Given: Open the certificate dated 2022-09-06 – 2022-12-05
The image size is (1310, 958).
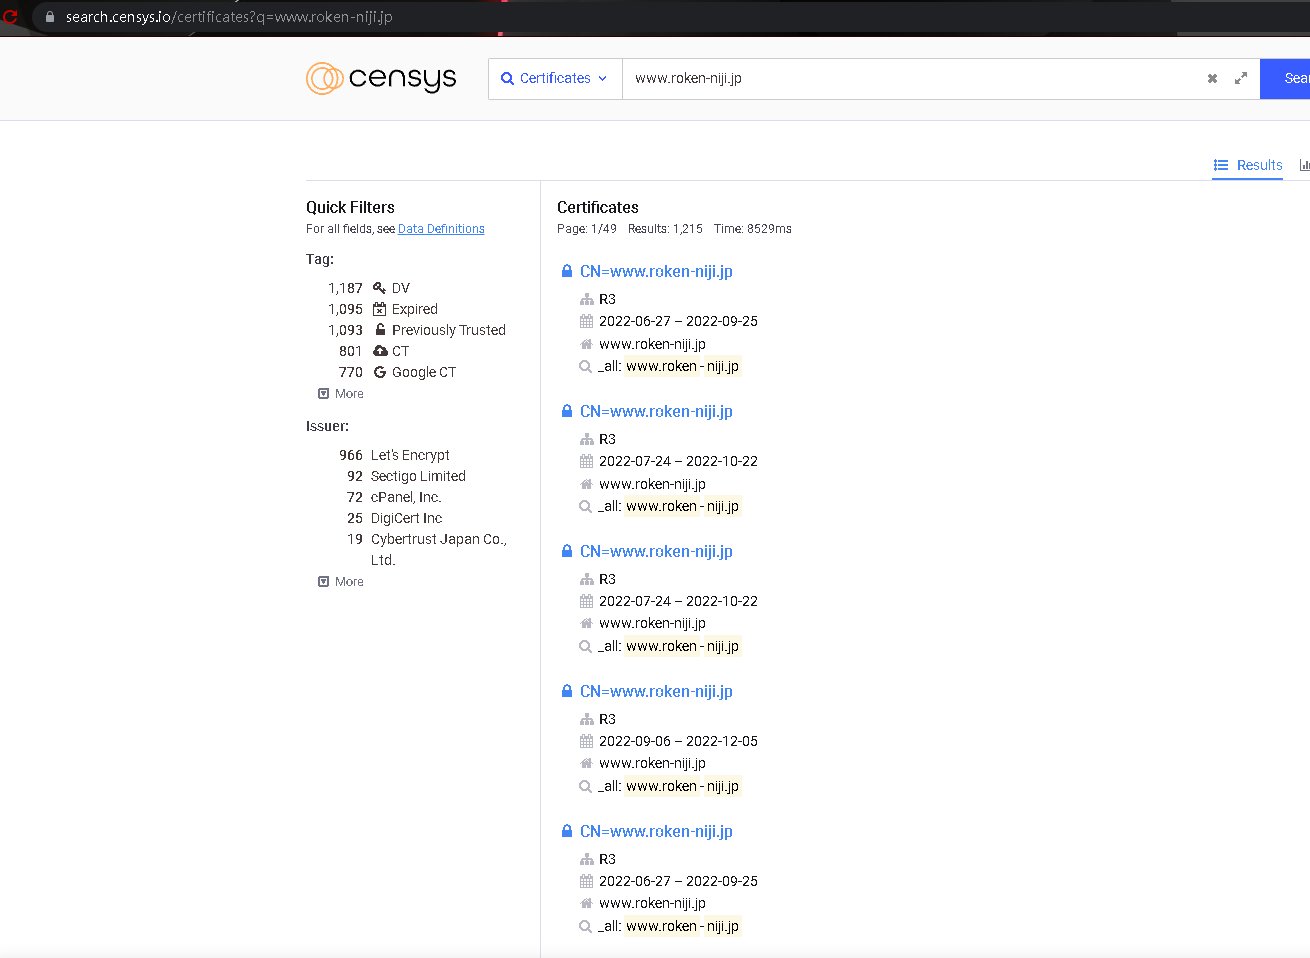Looking at the screenshot, I should tap(656, 691).
